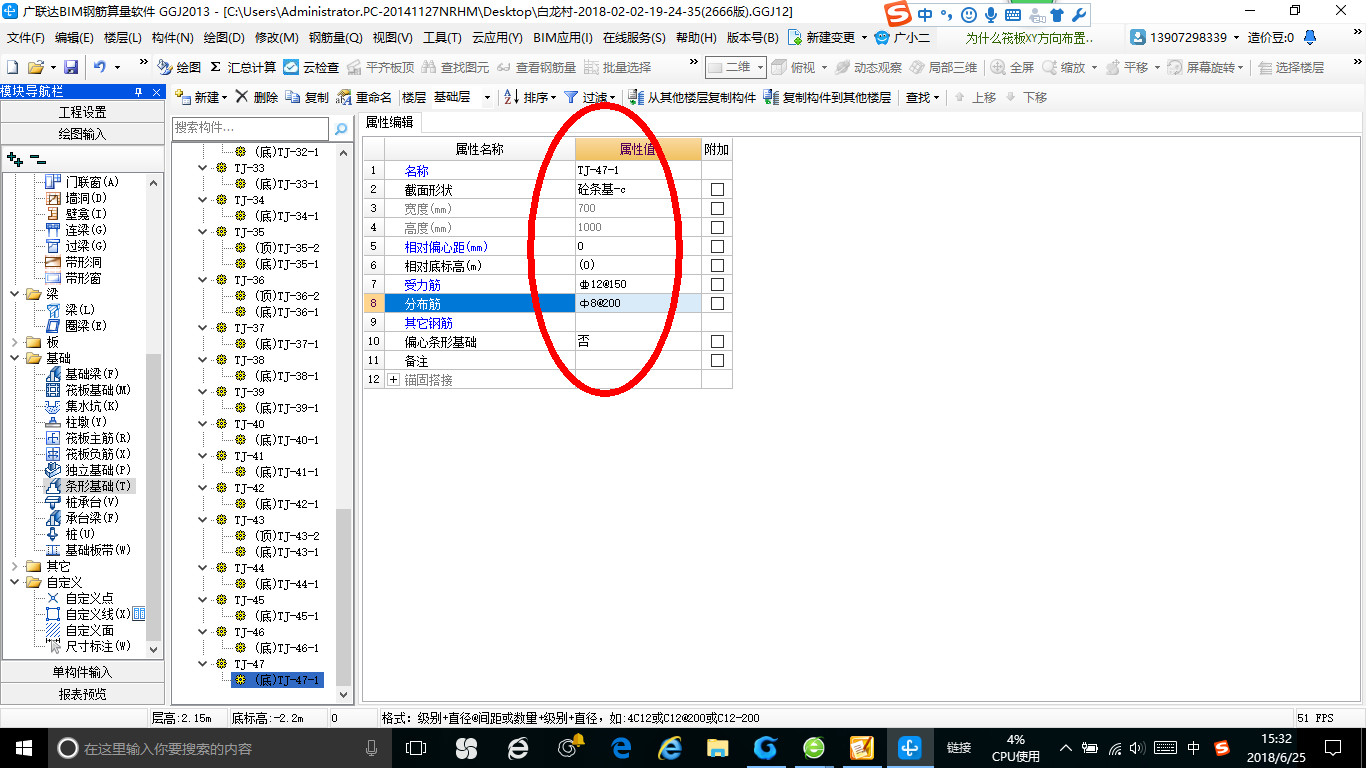The height and width of the screenshot is (768, 1366).
Task: Open BIM应用(I) menu
Action: click(564, 37)
